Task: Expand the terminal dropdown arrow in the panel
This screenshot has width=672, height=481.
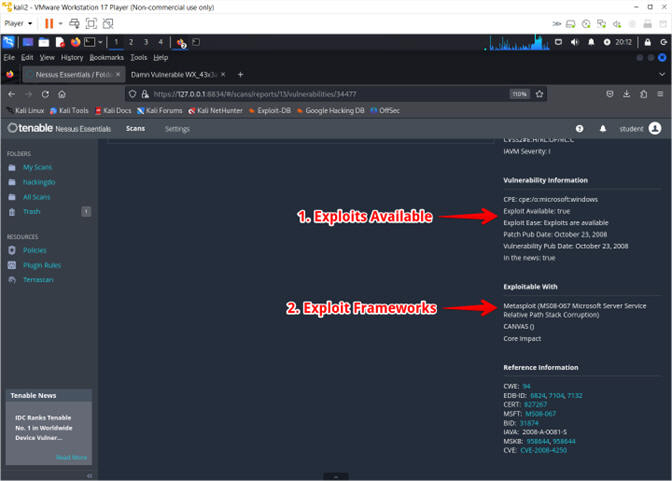Action: tap(100, 42)
